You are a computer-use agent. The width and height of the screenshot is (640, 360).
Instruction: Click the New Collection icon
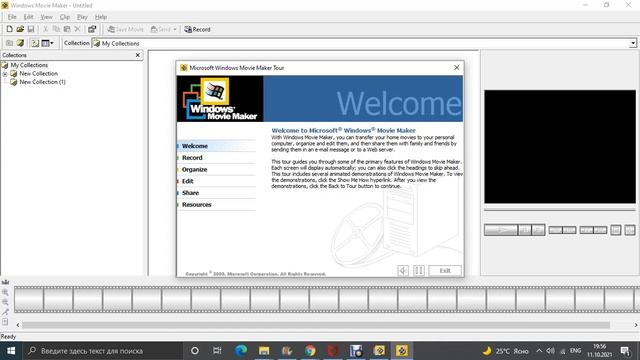(x=20, y=43)
